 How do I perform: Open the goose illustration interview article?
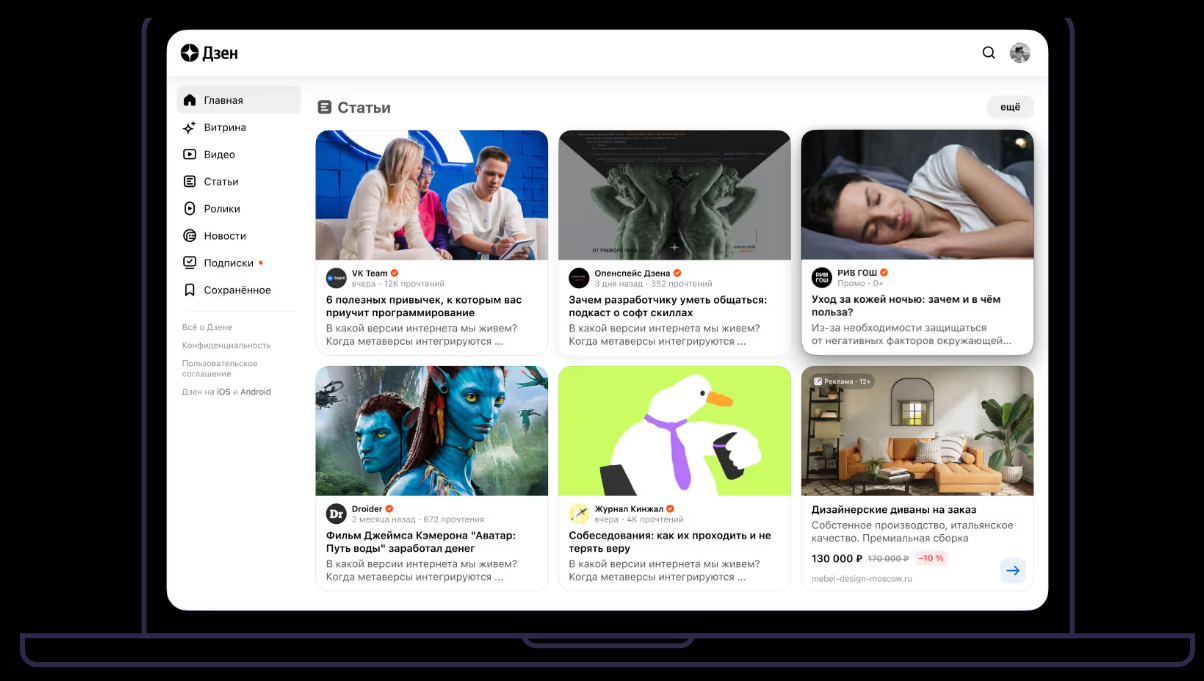pyautogui.click(x=674, y=430)
